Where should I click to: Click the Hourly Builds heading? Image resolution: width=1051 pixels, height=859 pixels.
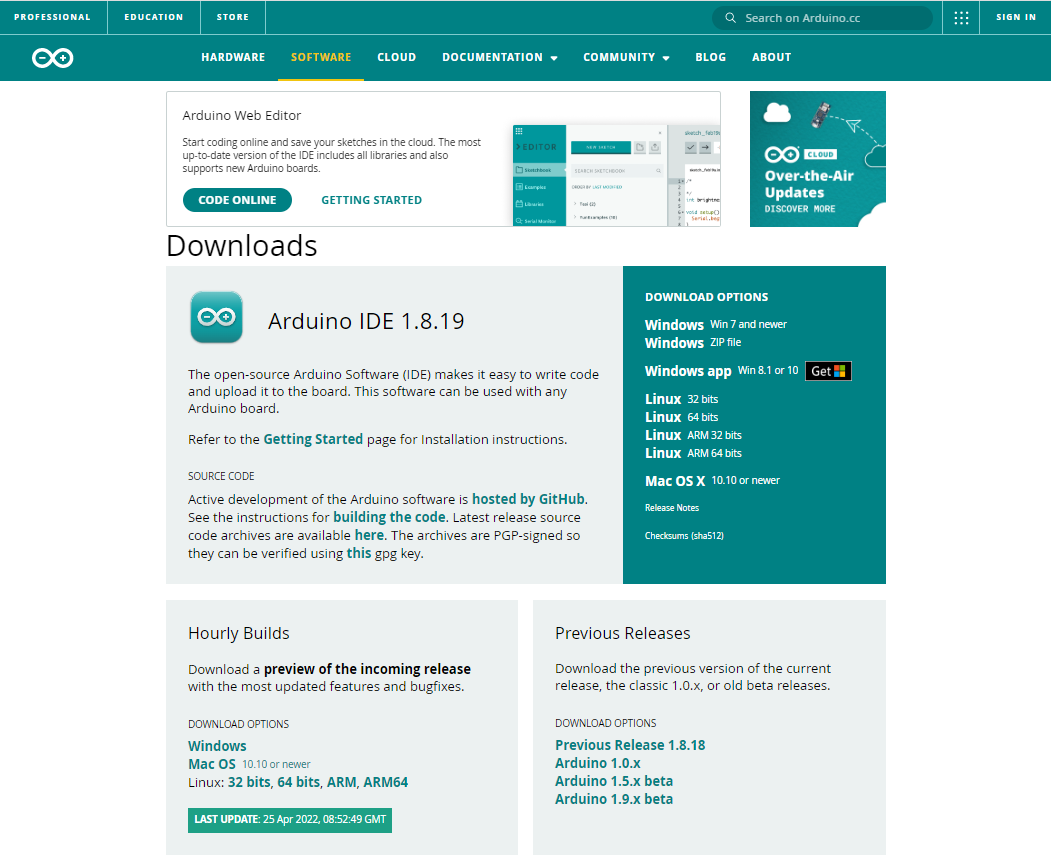(239, 634)
